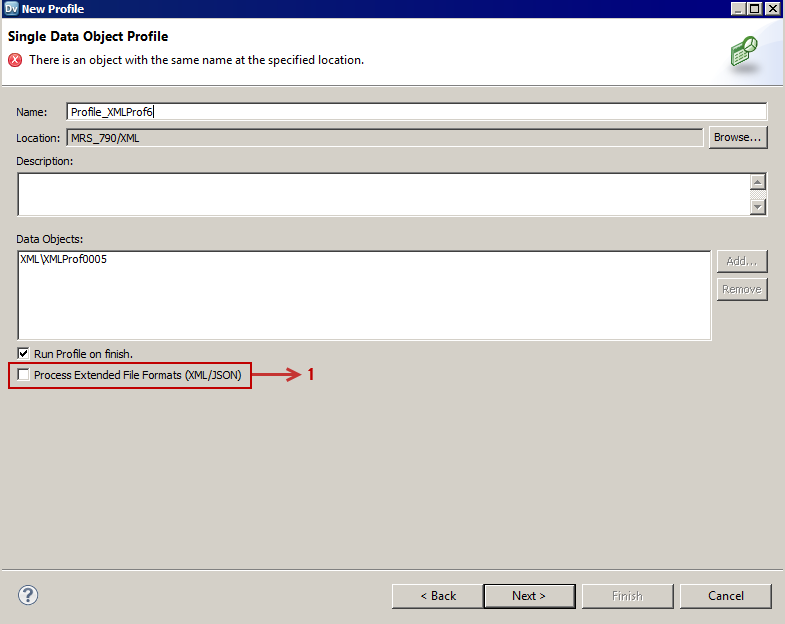This screenshot has height=624, width=785.
Task: Enable Process Extended File Formats (XML/JSON)
Action: point(23,375)
